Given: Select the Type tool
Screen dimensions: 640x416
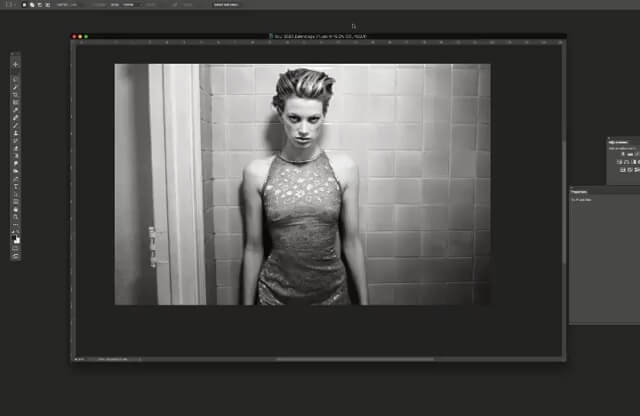Looking at the screenshot, I should [x=16, y=186].
